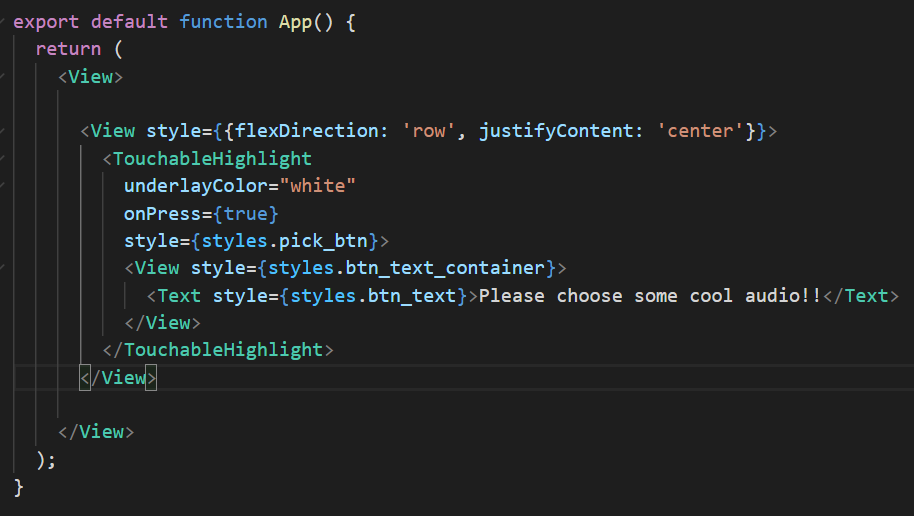Viewport: 914px width, 516px height.
Task: Click the 'Please choose some cool audio!!' text
Action: click(650, 296)
